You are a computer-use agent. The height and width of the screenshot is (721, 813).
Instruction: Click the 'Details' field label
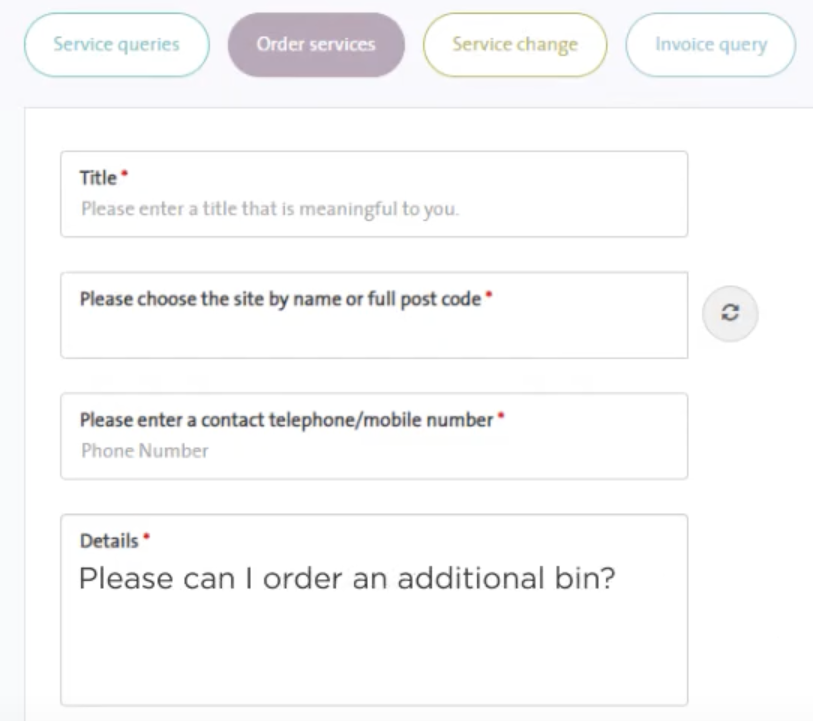pos(109,541)
